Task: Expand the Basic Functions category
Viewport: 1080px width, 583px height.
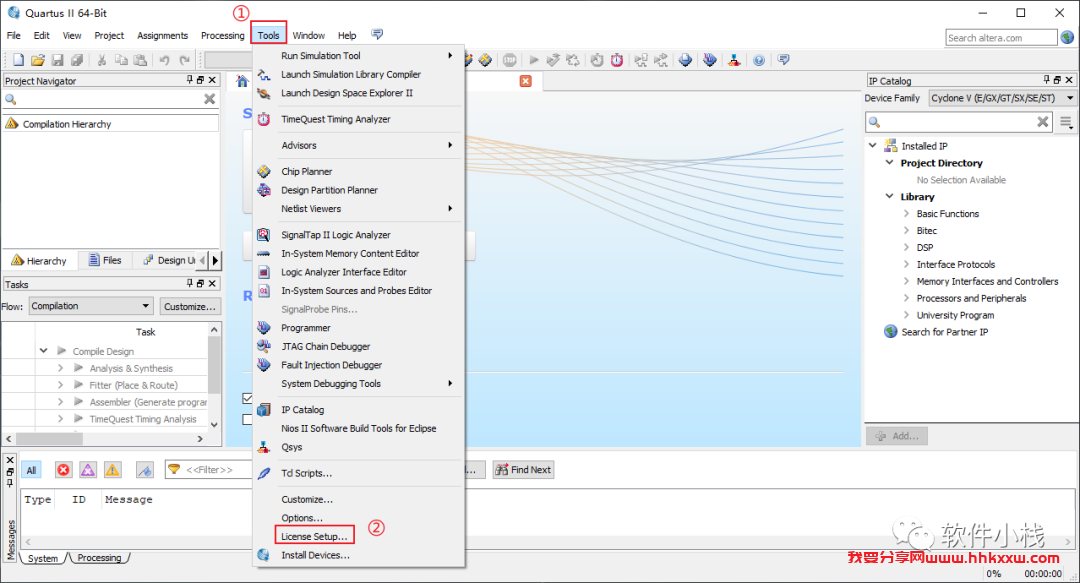Action: (x=906, y=214)
